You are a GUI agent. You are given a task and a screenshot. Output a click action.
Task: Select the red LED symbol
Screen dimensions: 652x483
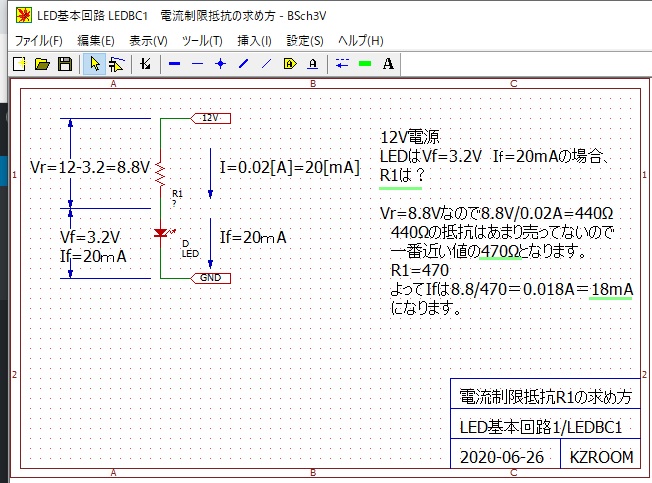(x=161, y=234)
